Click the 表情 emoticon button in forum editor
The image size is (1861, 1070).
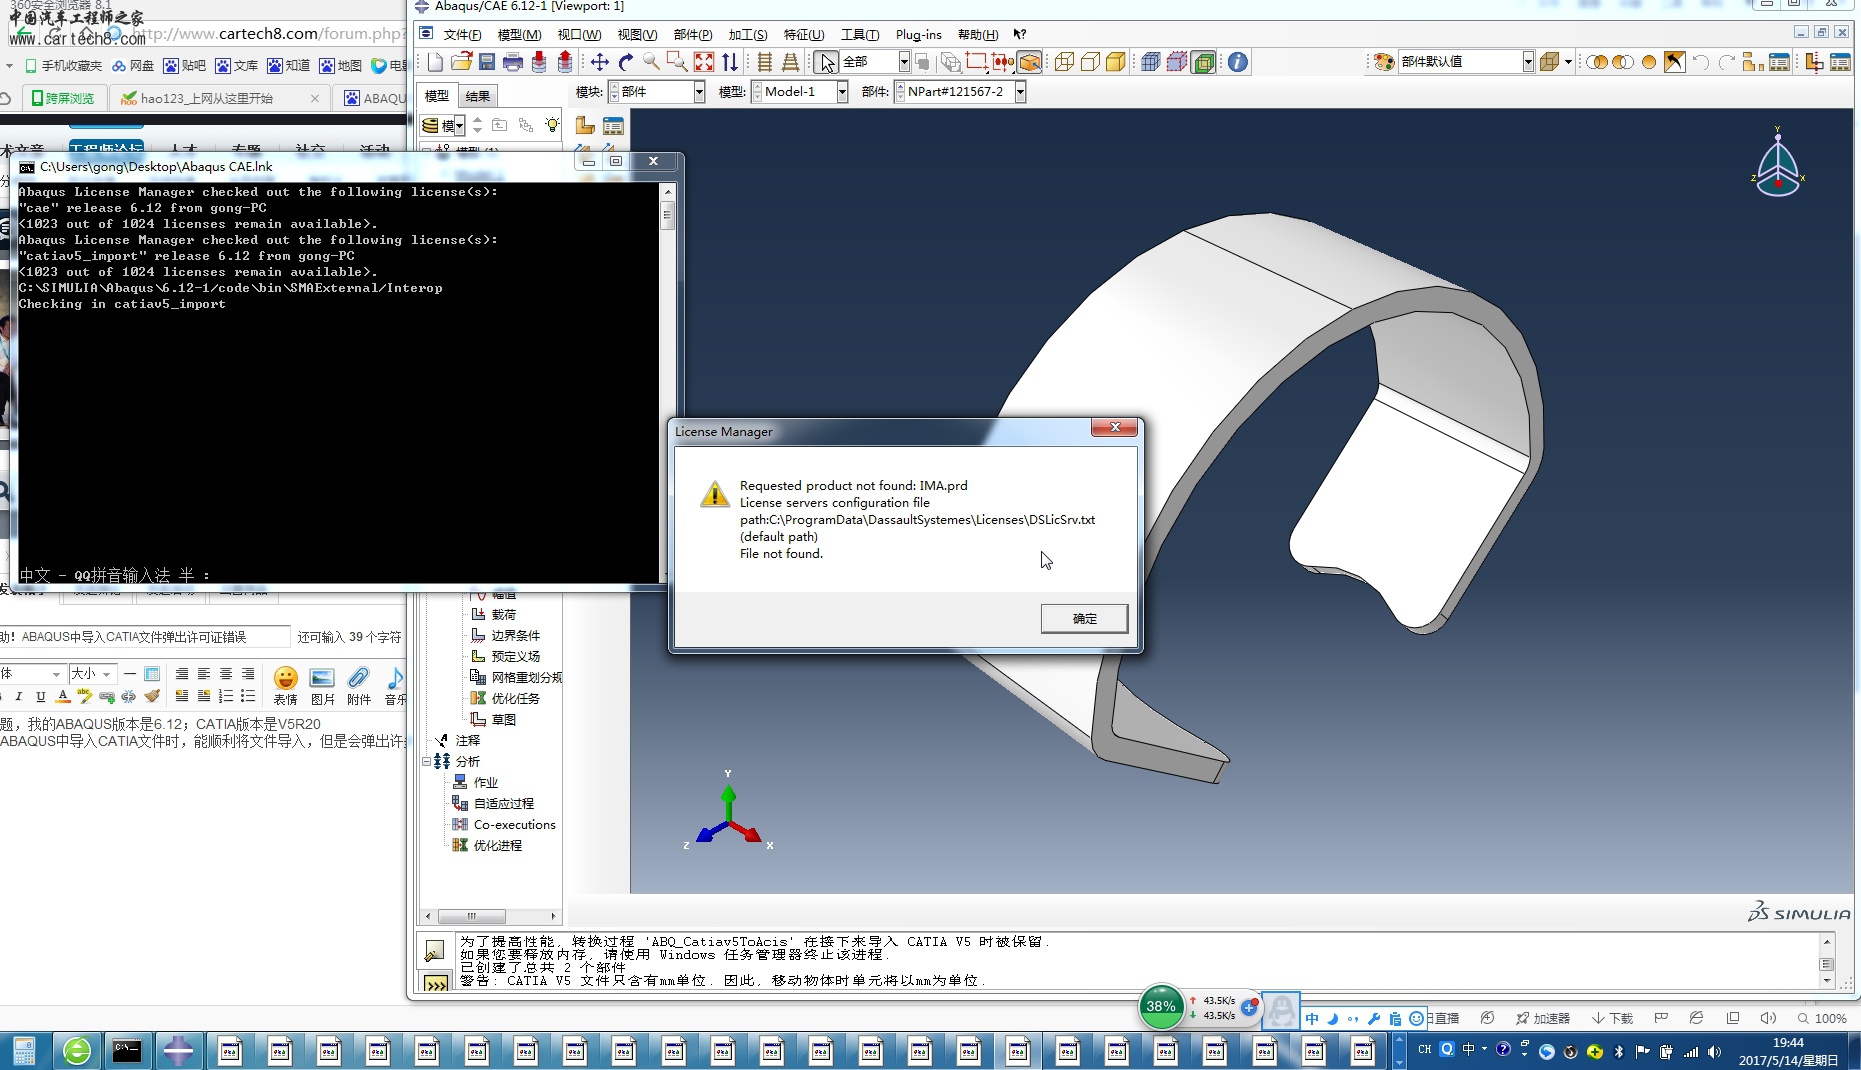pyautogui.click(x=285, y=686)
